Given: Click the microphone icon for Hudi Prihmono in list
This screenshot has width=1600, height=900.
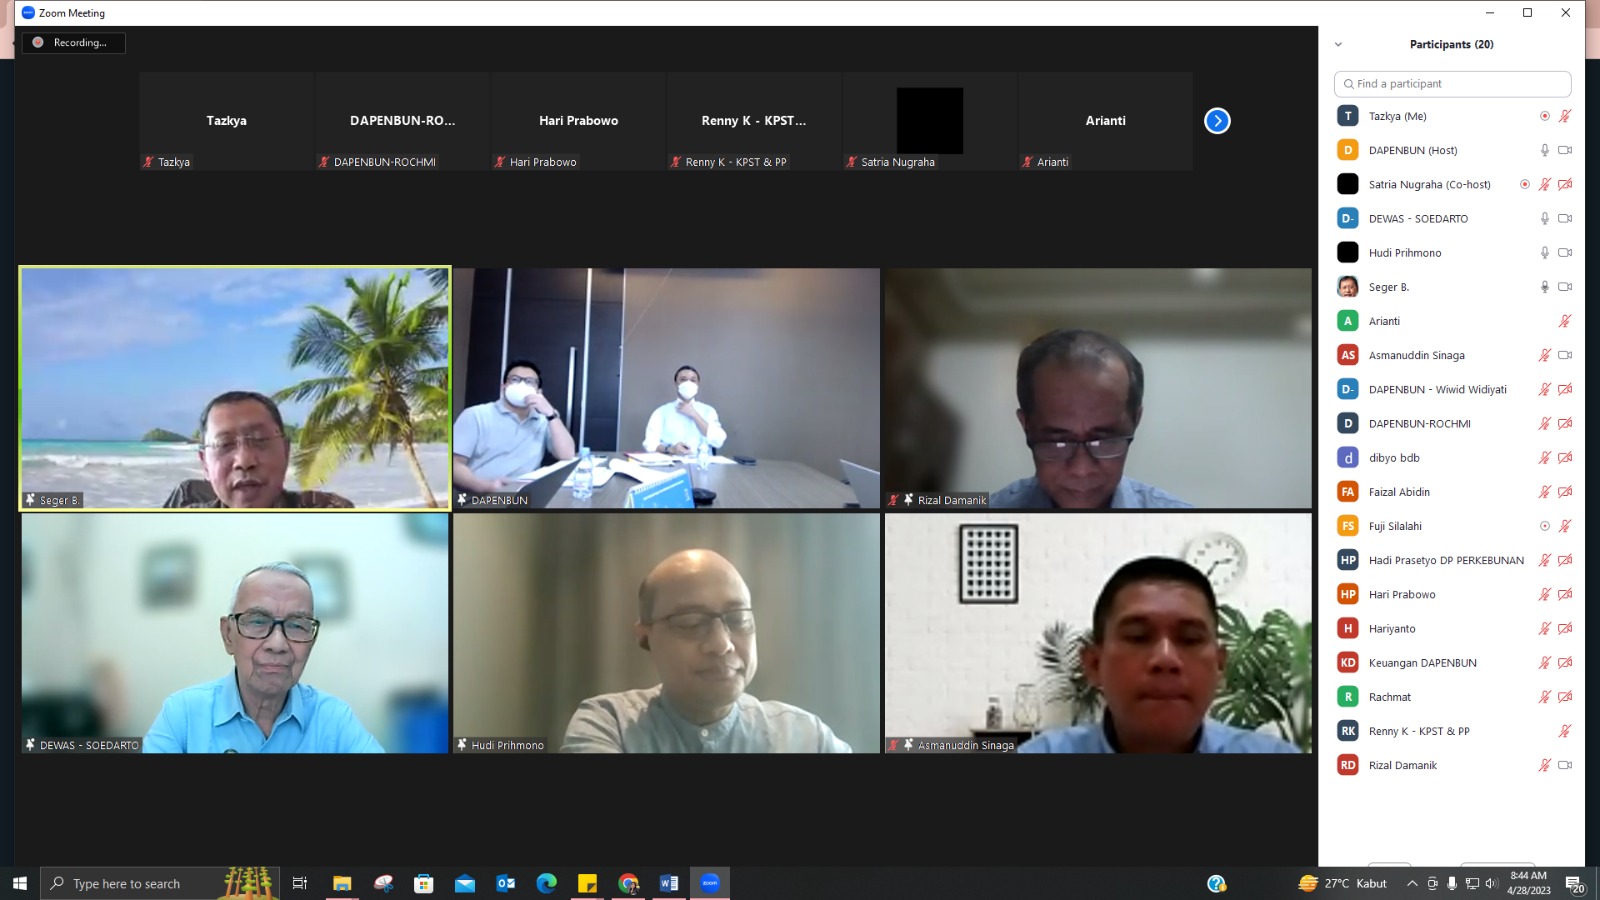Looking at the screenshot, I should [x=1545, y=253].
